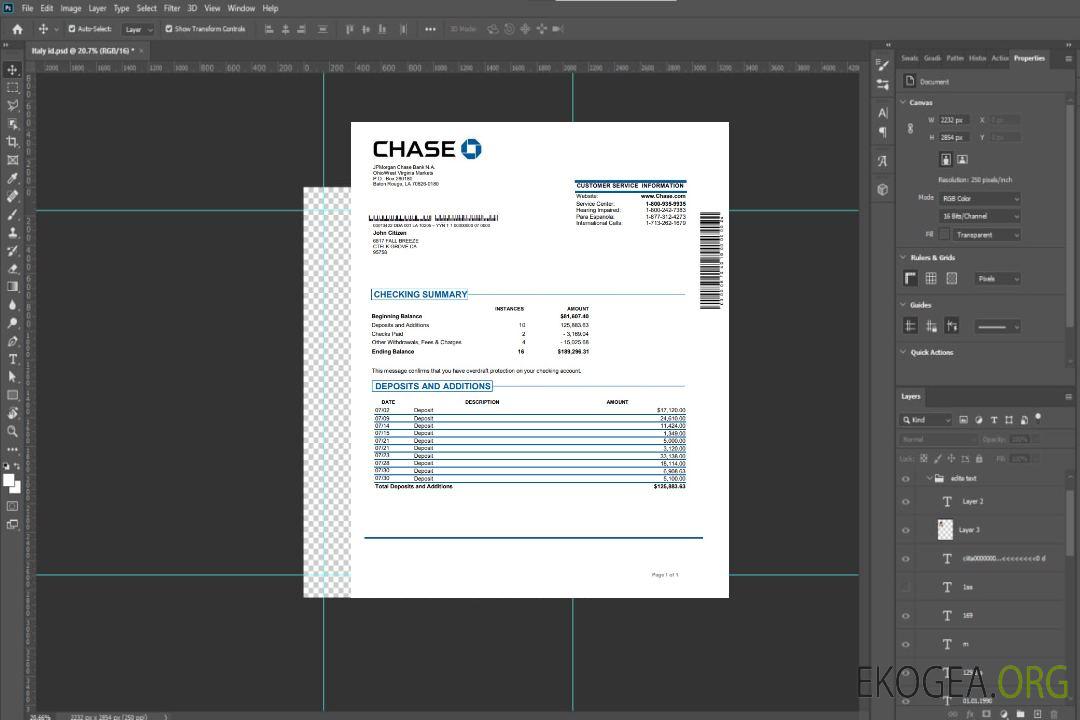Switch to the Properties tab
Image resolution: width=1080 pixels, height=720 pixels.
click(1029, 59)
